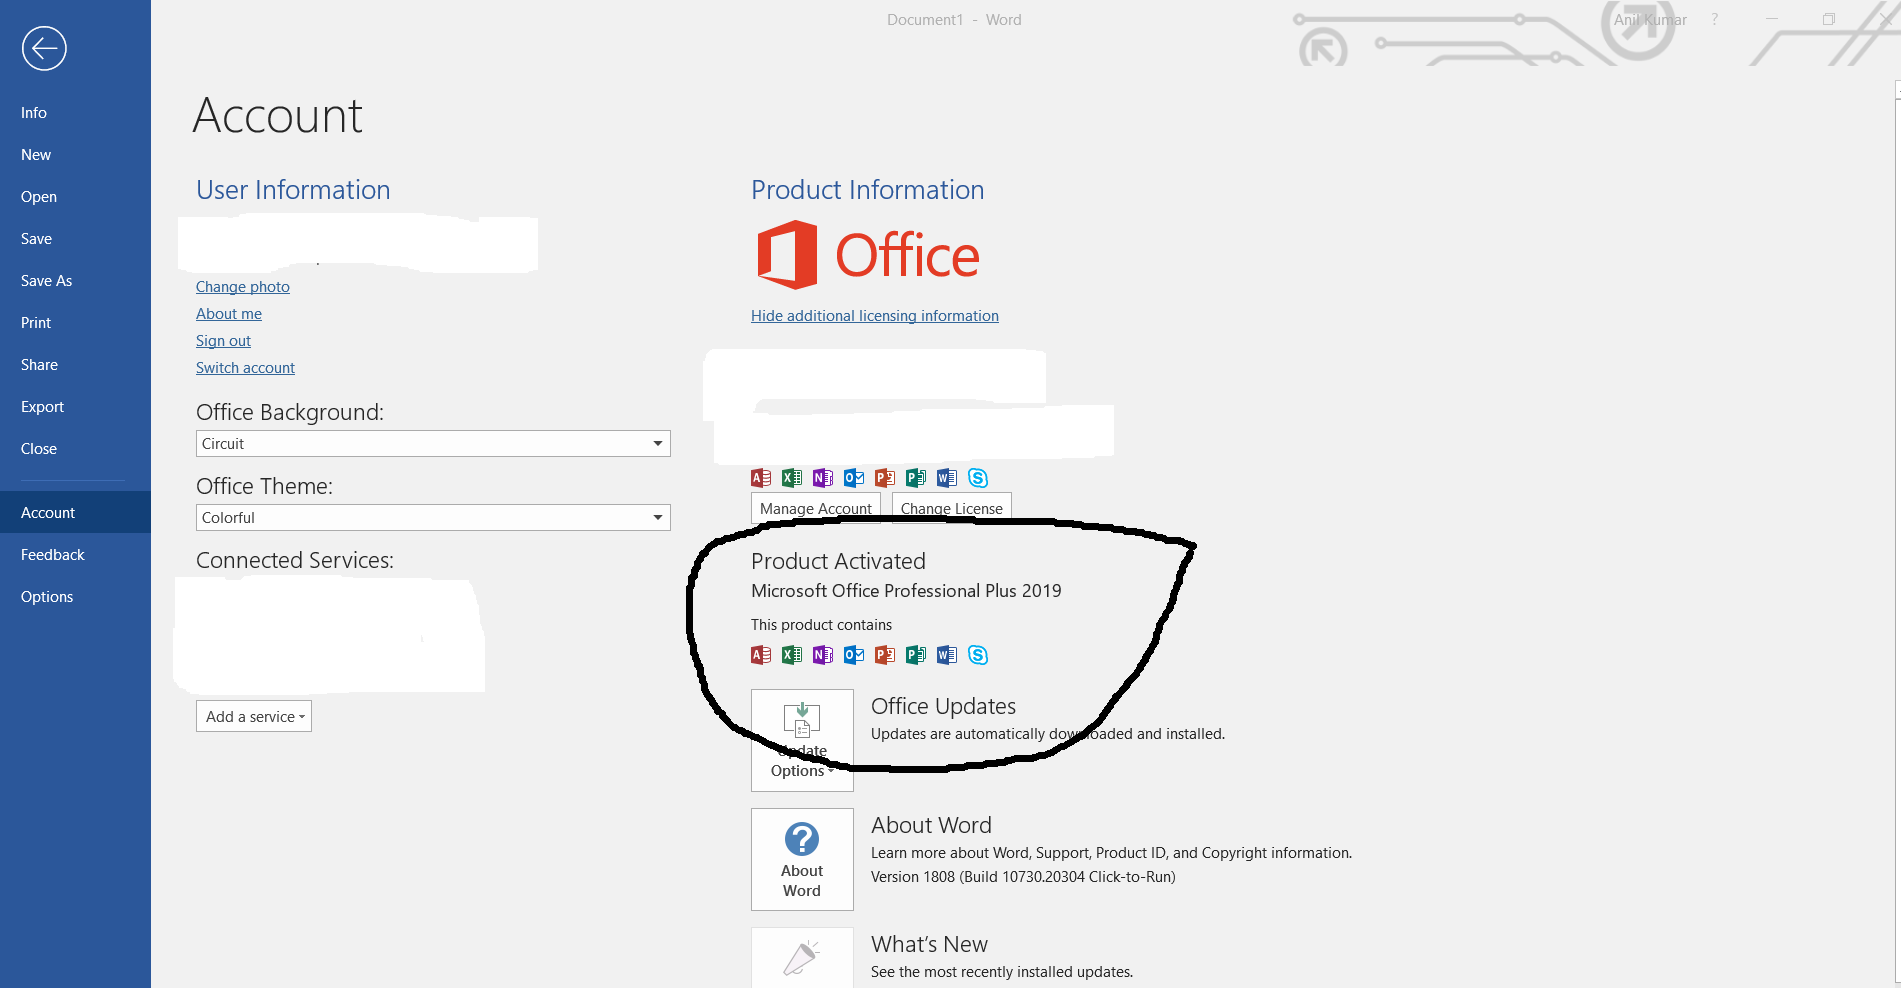
Task: Open the Office Theme dropdown
Action: tap(433, 518)
